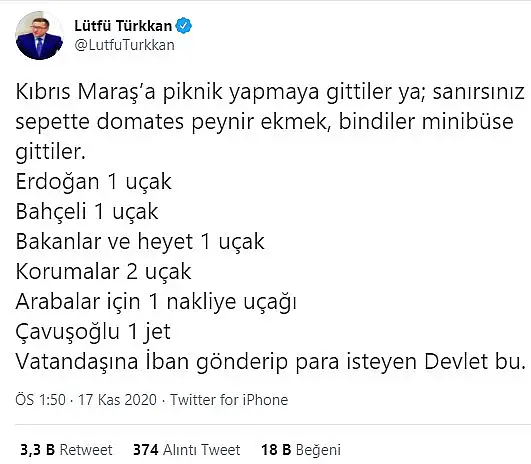The width and height of the screenshot is (531, 464).
Task: View the 3,3 B Retweet list
Action: [x=66, y=450]
